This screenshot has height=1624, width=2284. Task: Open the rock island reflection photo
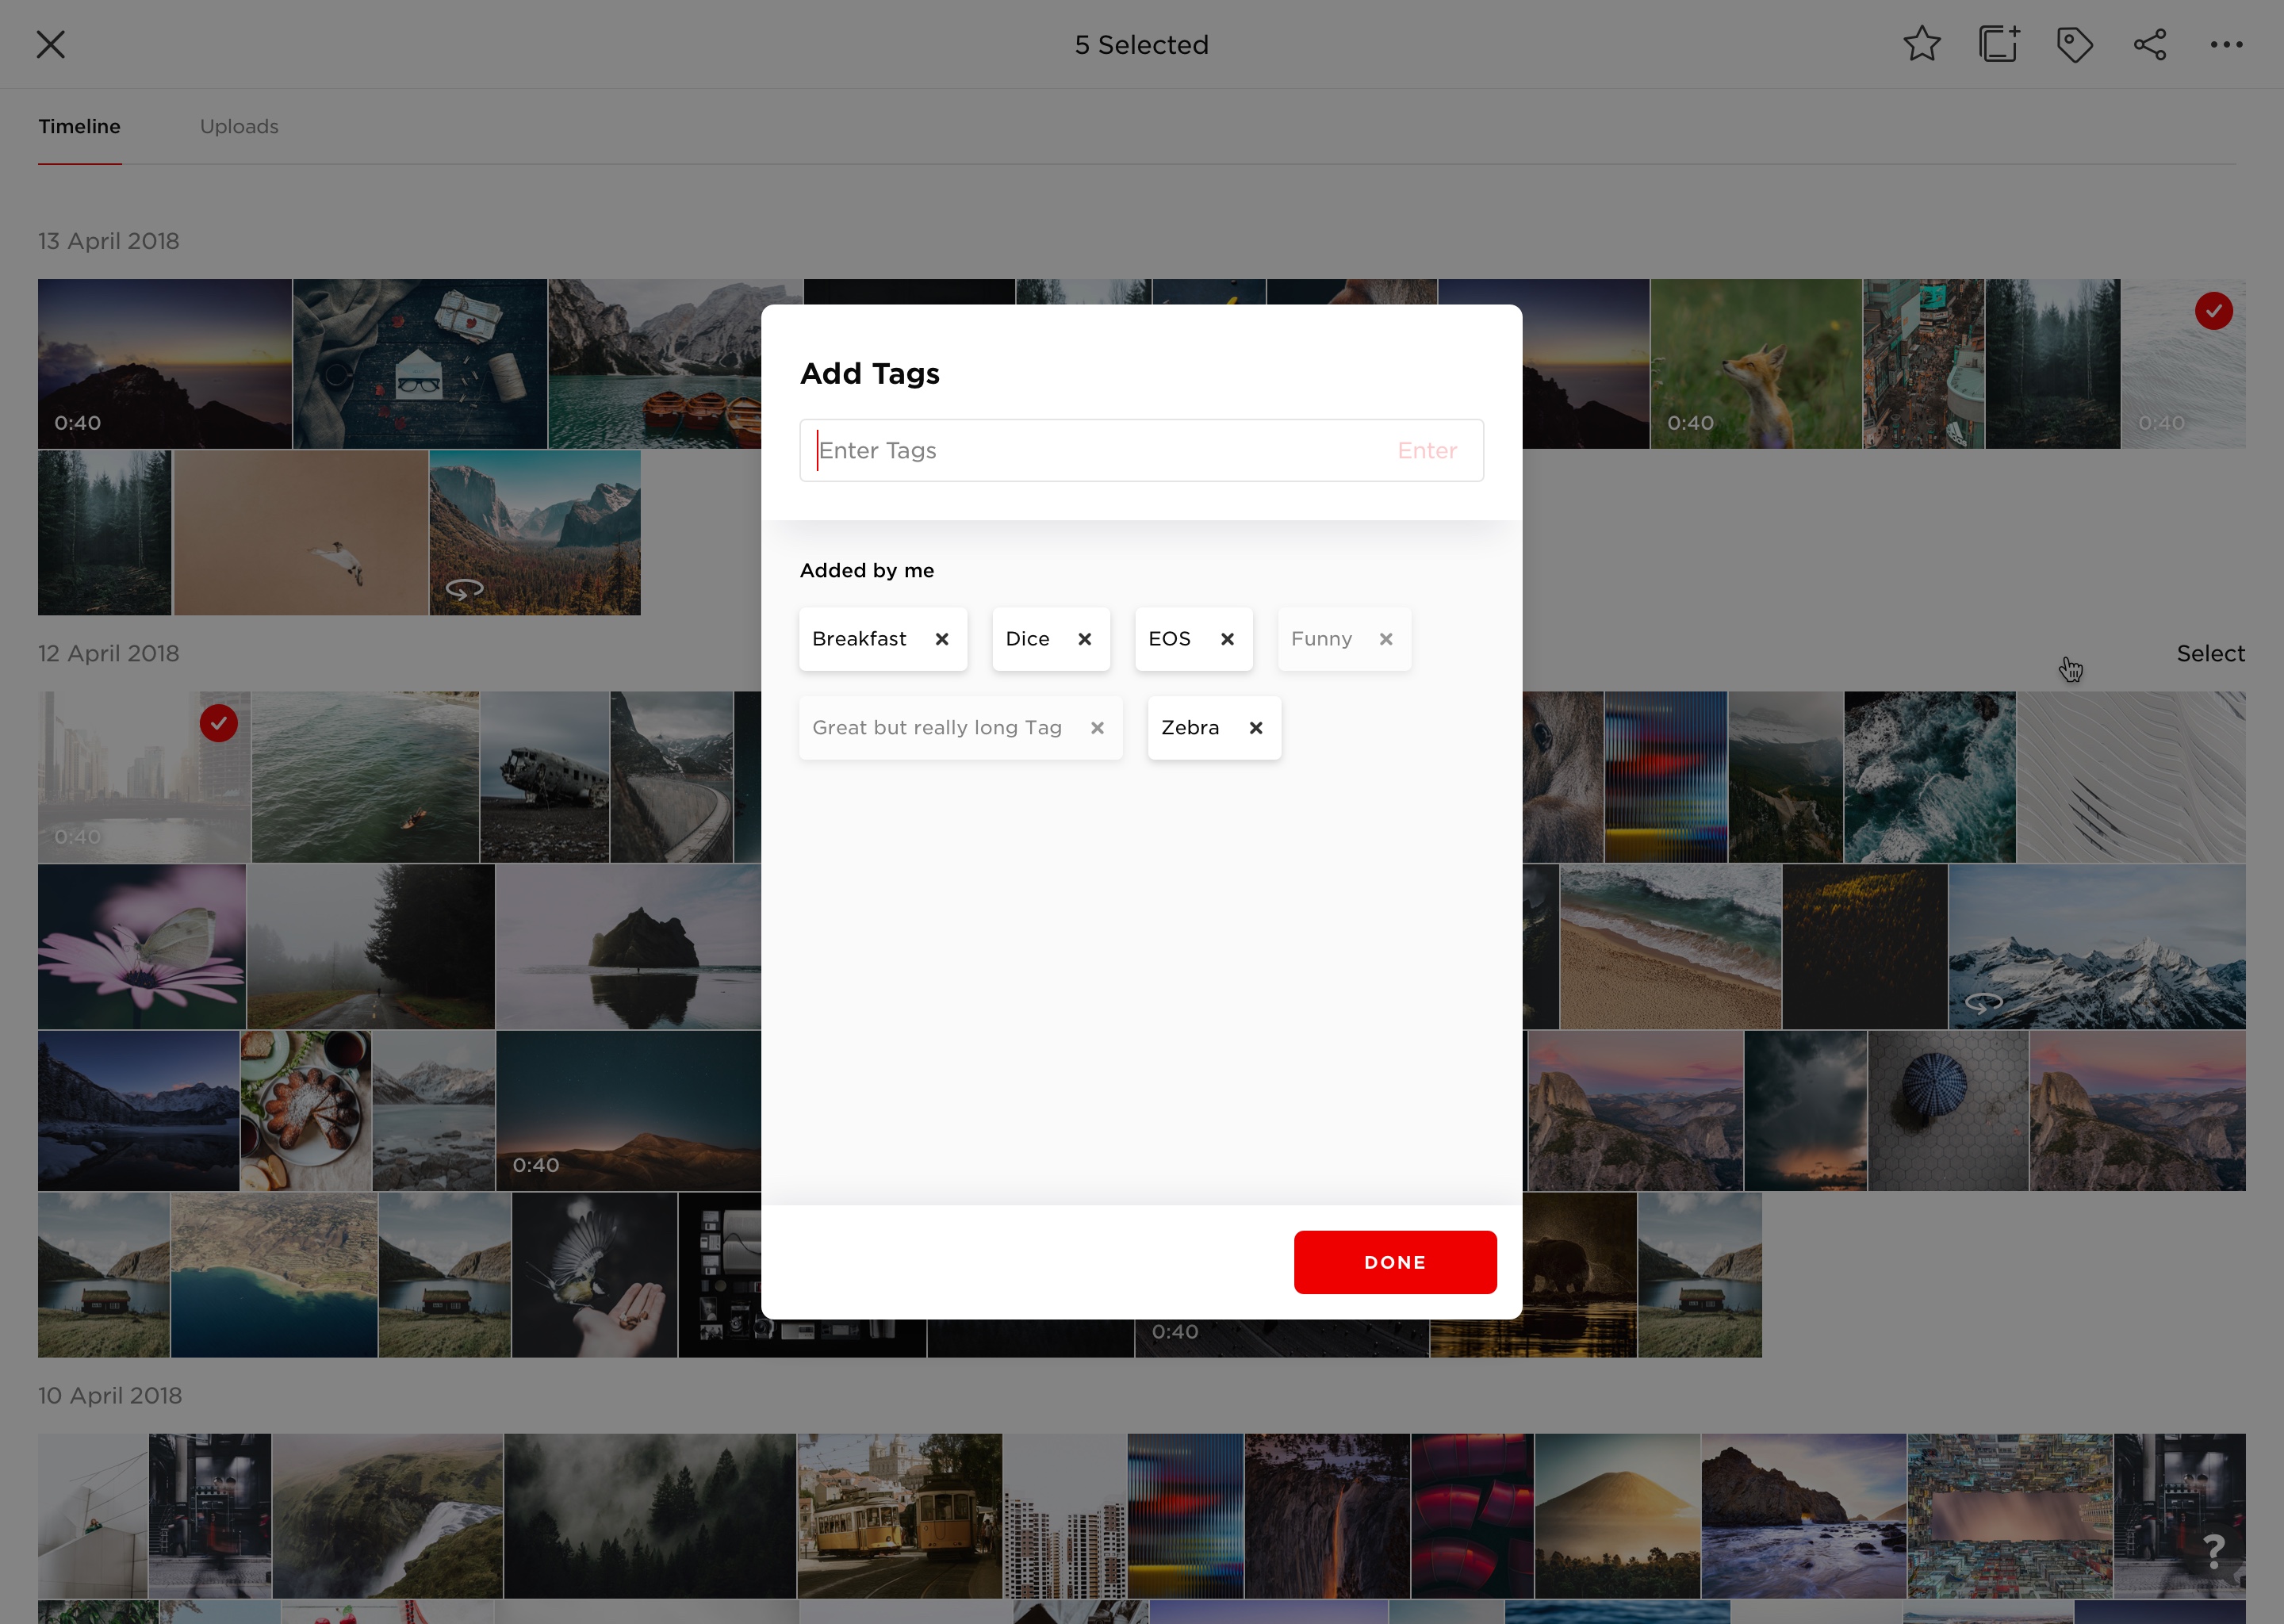pyautogui.click(x=628, y=946)
